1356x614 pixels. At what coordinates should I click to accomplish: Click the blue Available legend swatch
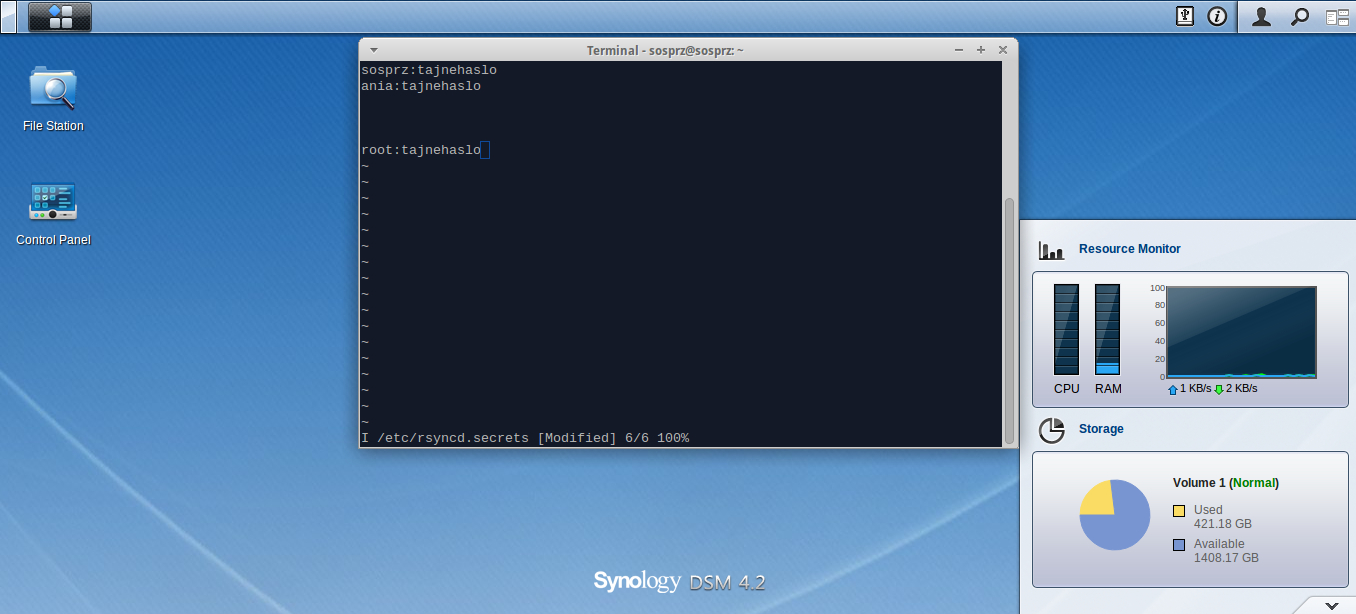1179,545
